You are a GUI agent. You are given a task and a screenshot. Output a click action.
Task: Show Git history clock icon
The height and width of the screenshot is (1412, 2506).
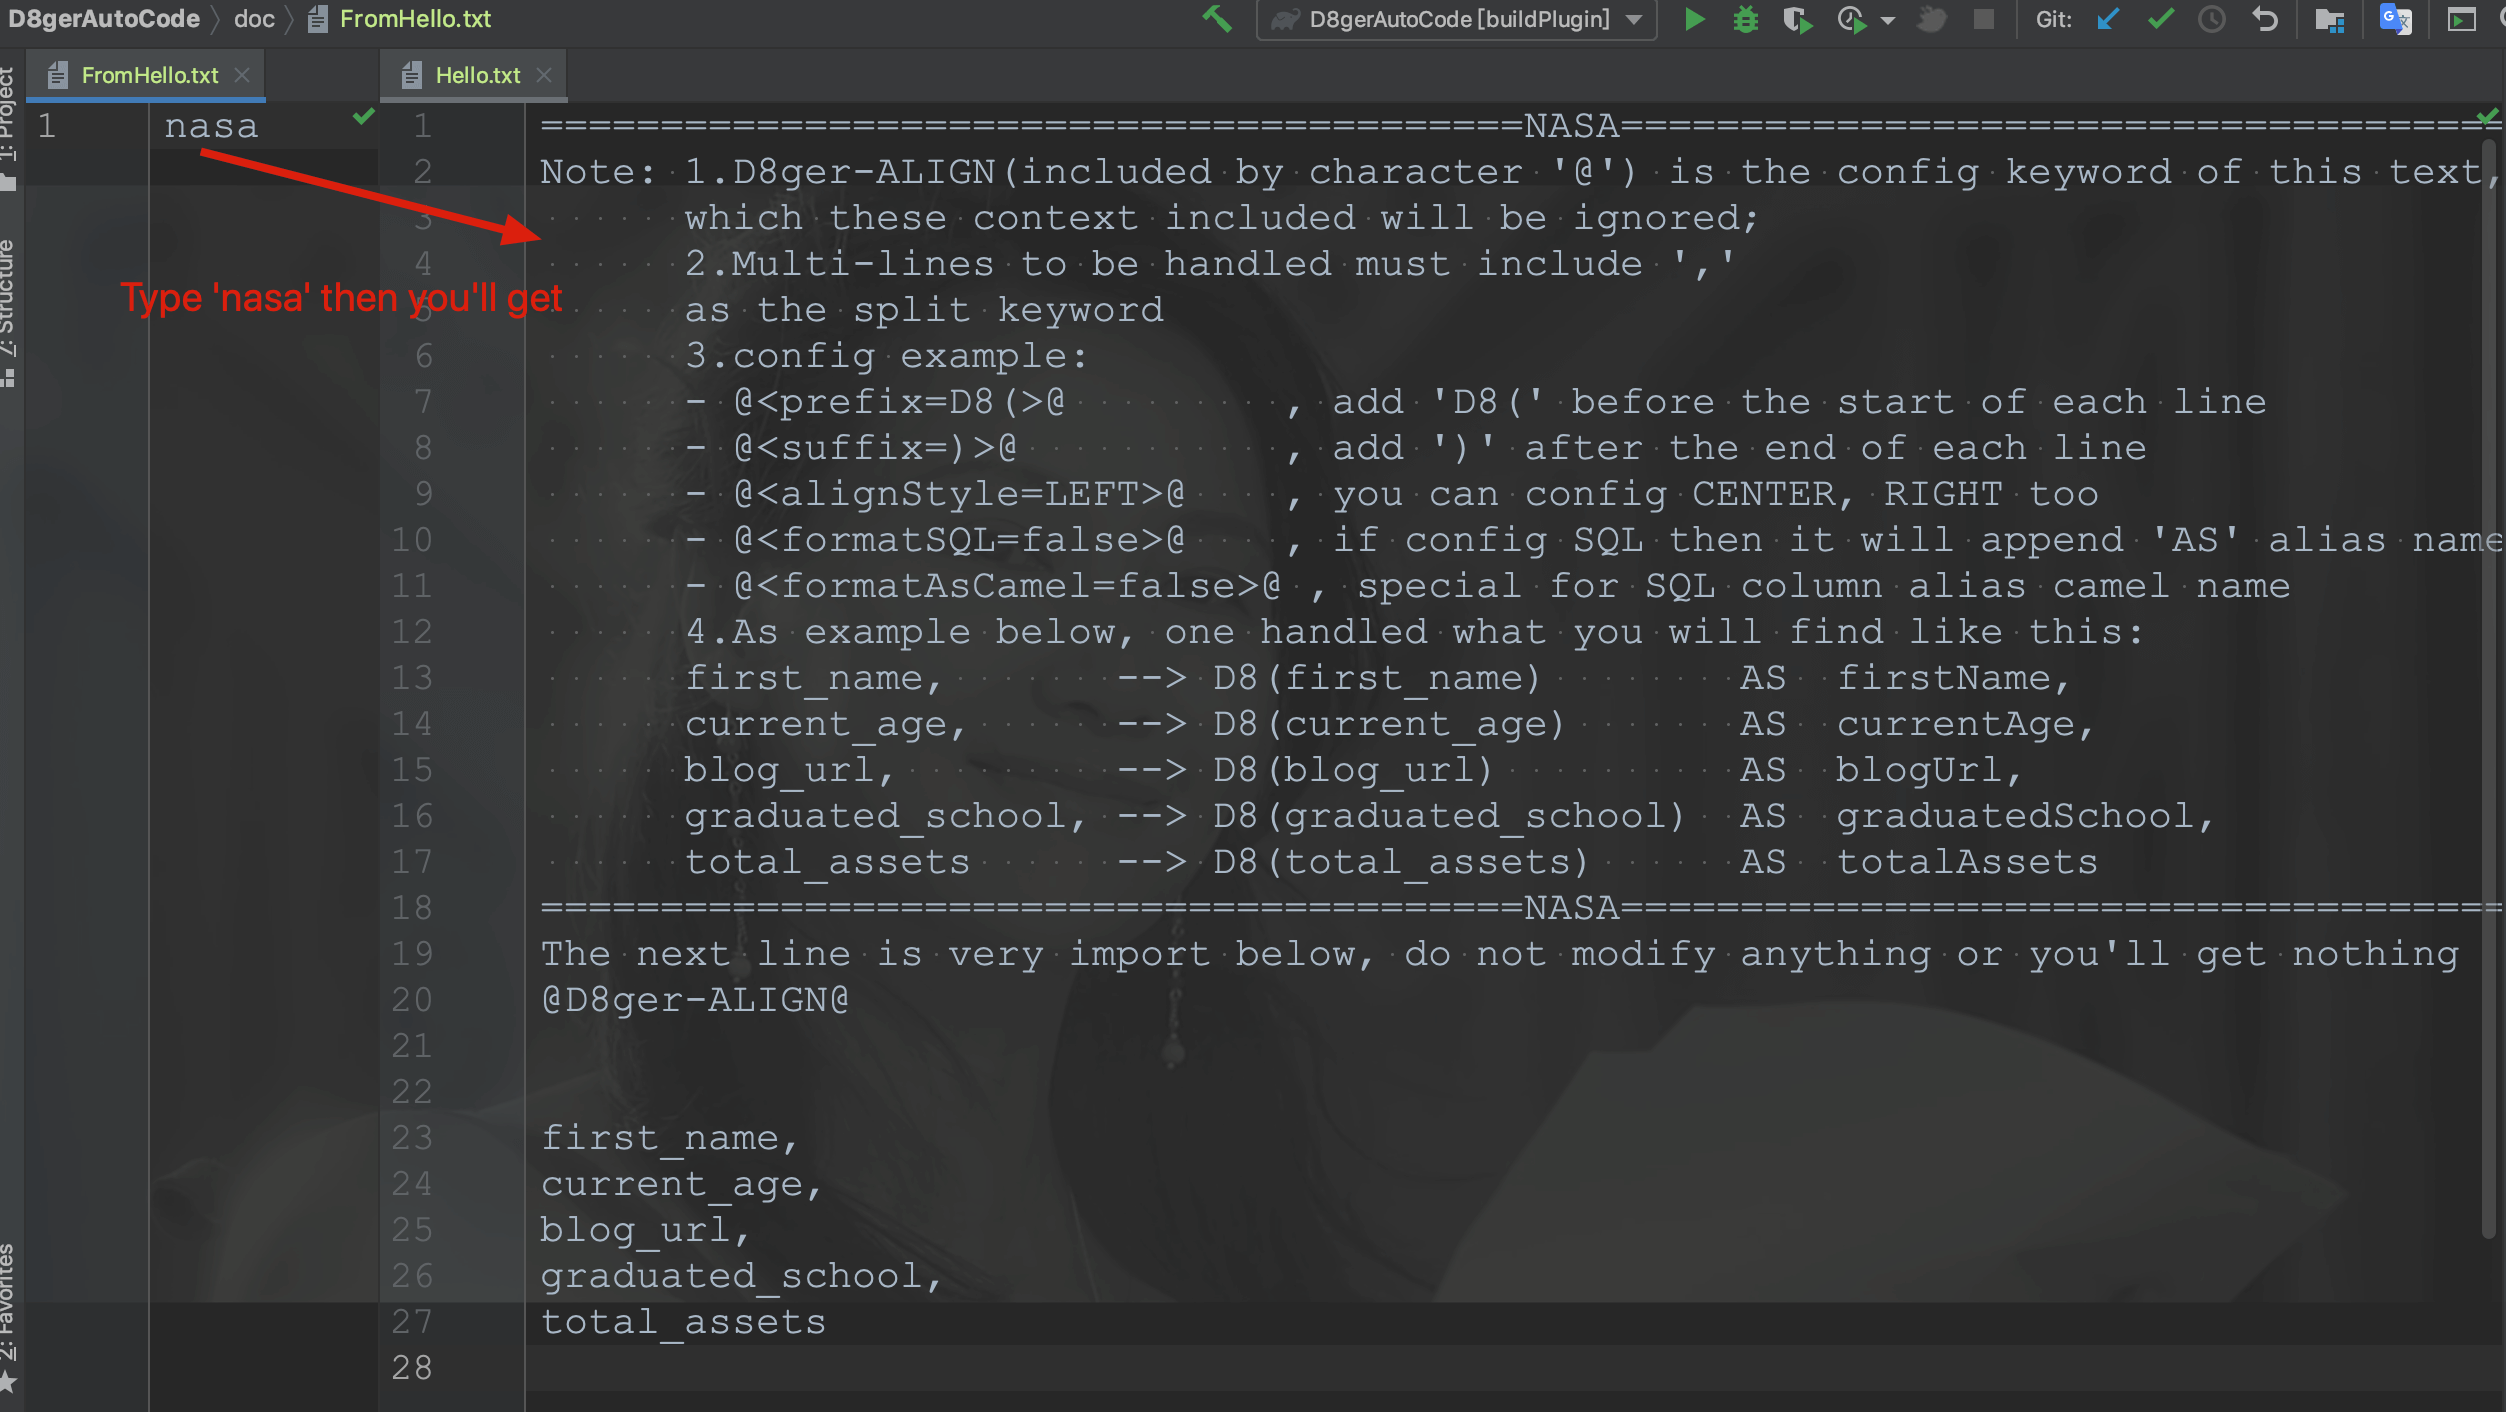(2212, 19)
